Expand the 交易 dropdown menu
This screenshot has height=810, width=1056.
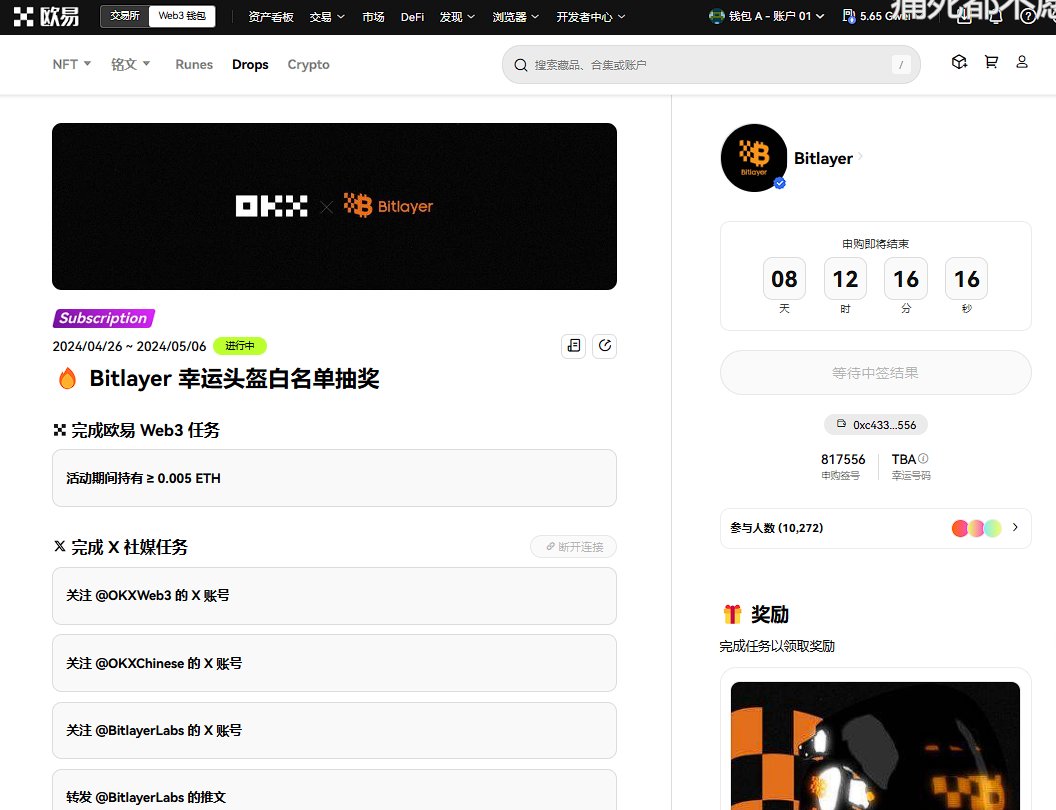[327, 17]
